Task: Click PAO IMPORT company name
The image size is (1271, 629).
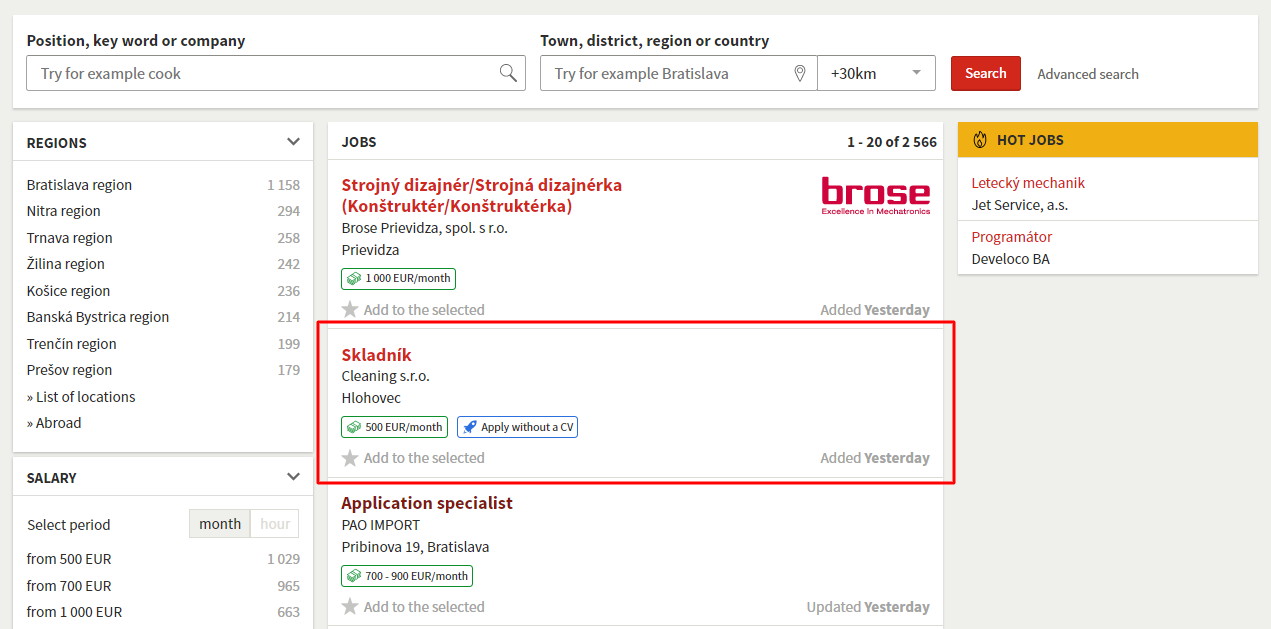Action: point(381,525)
